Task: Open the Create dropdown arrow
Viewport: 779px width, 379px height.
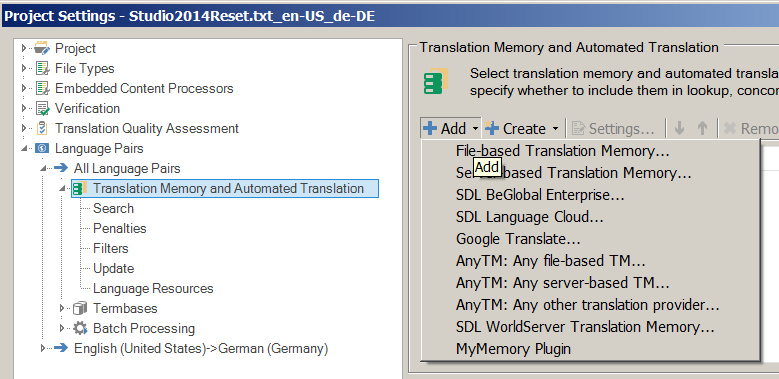Action: coord(555,129)
